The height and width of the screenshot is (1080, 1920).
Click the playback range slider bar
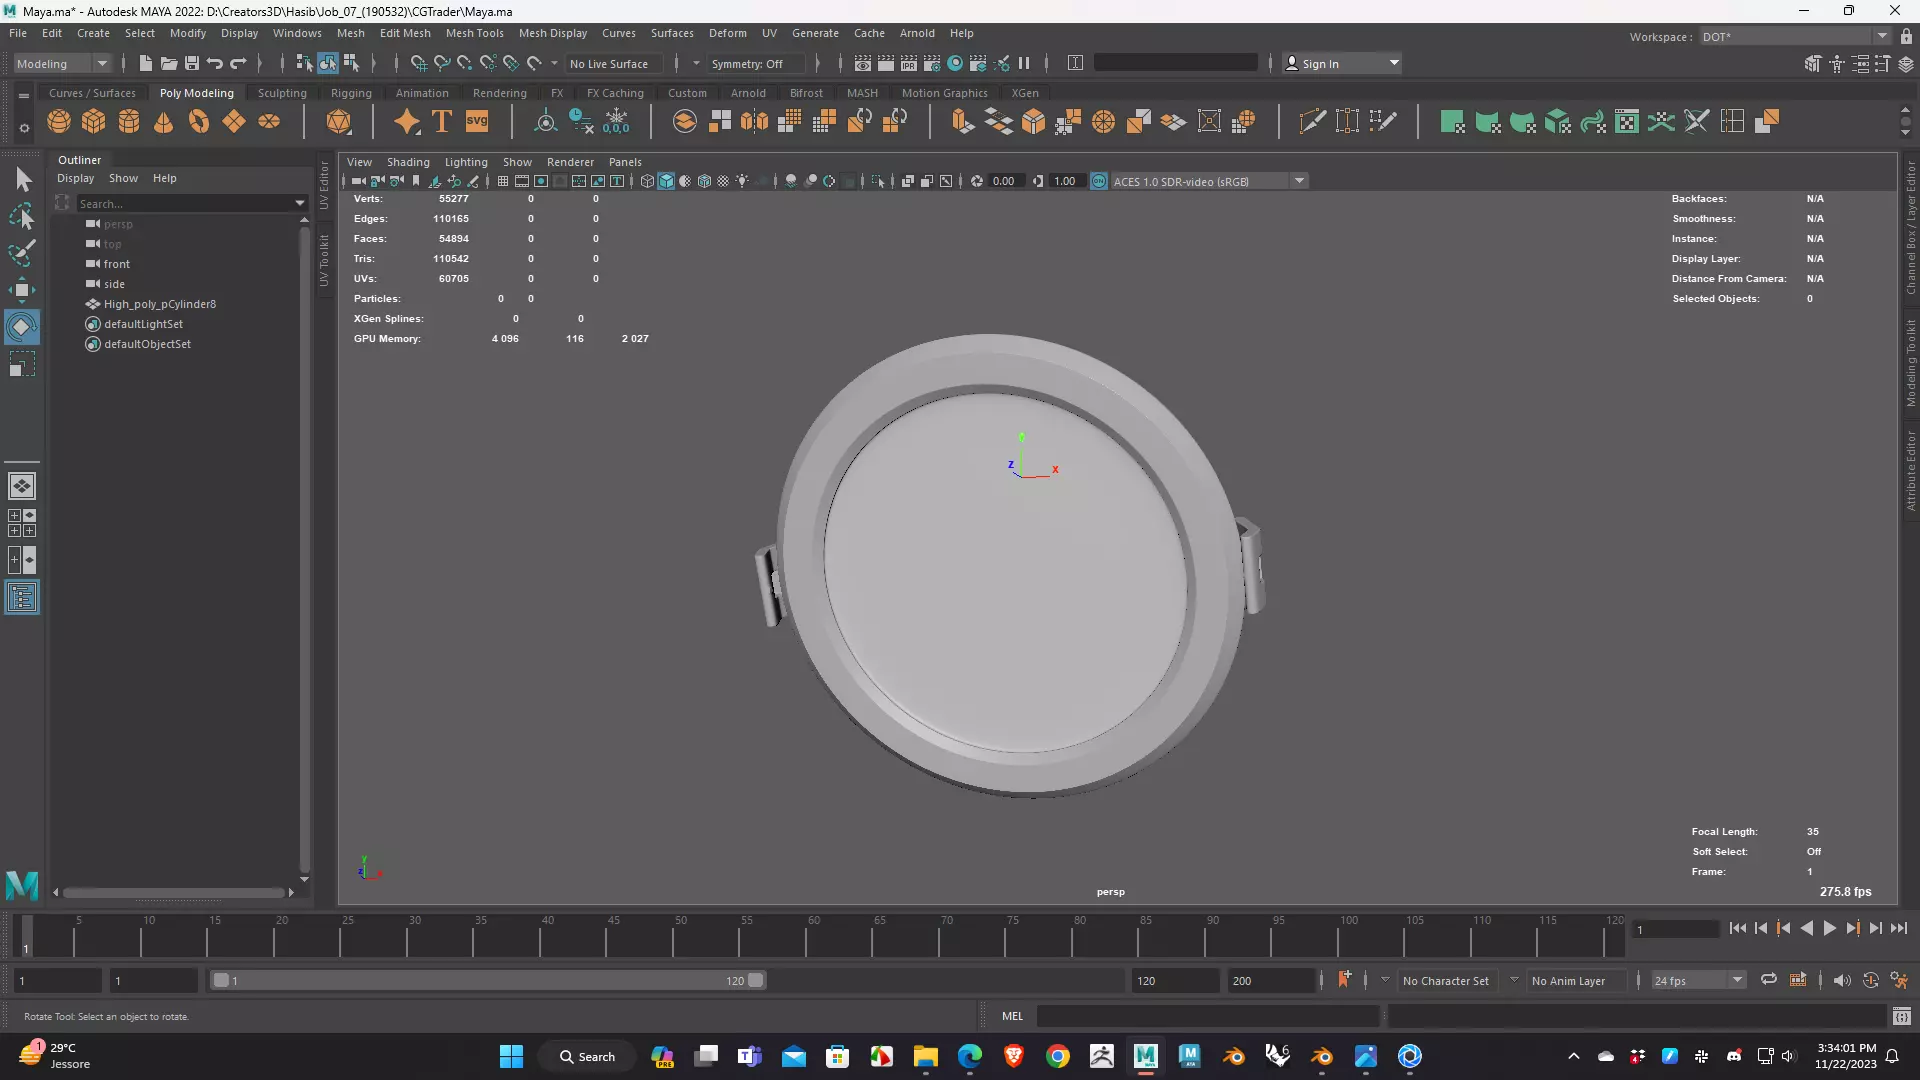point(488,981)
